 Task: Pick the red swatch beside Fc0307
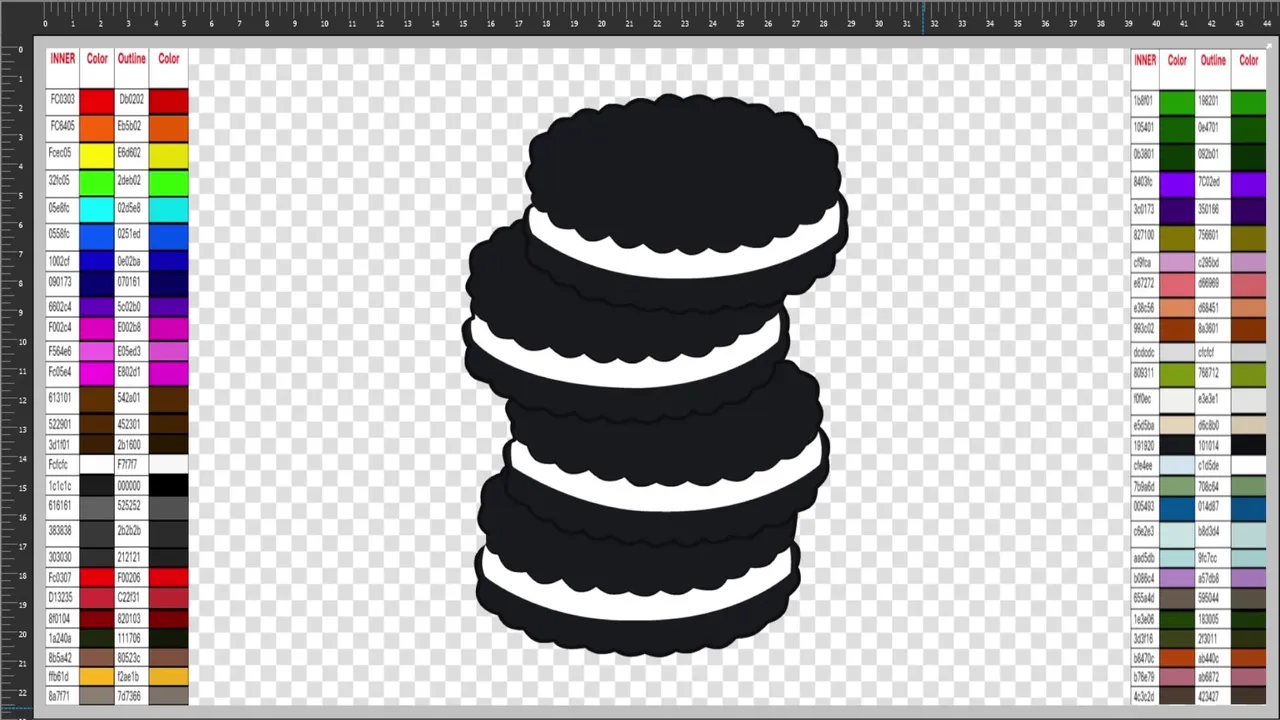coord(97,577)
